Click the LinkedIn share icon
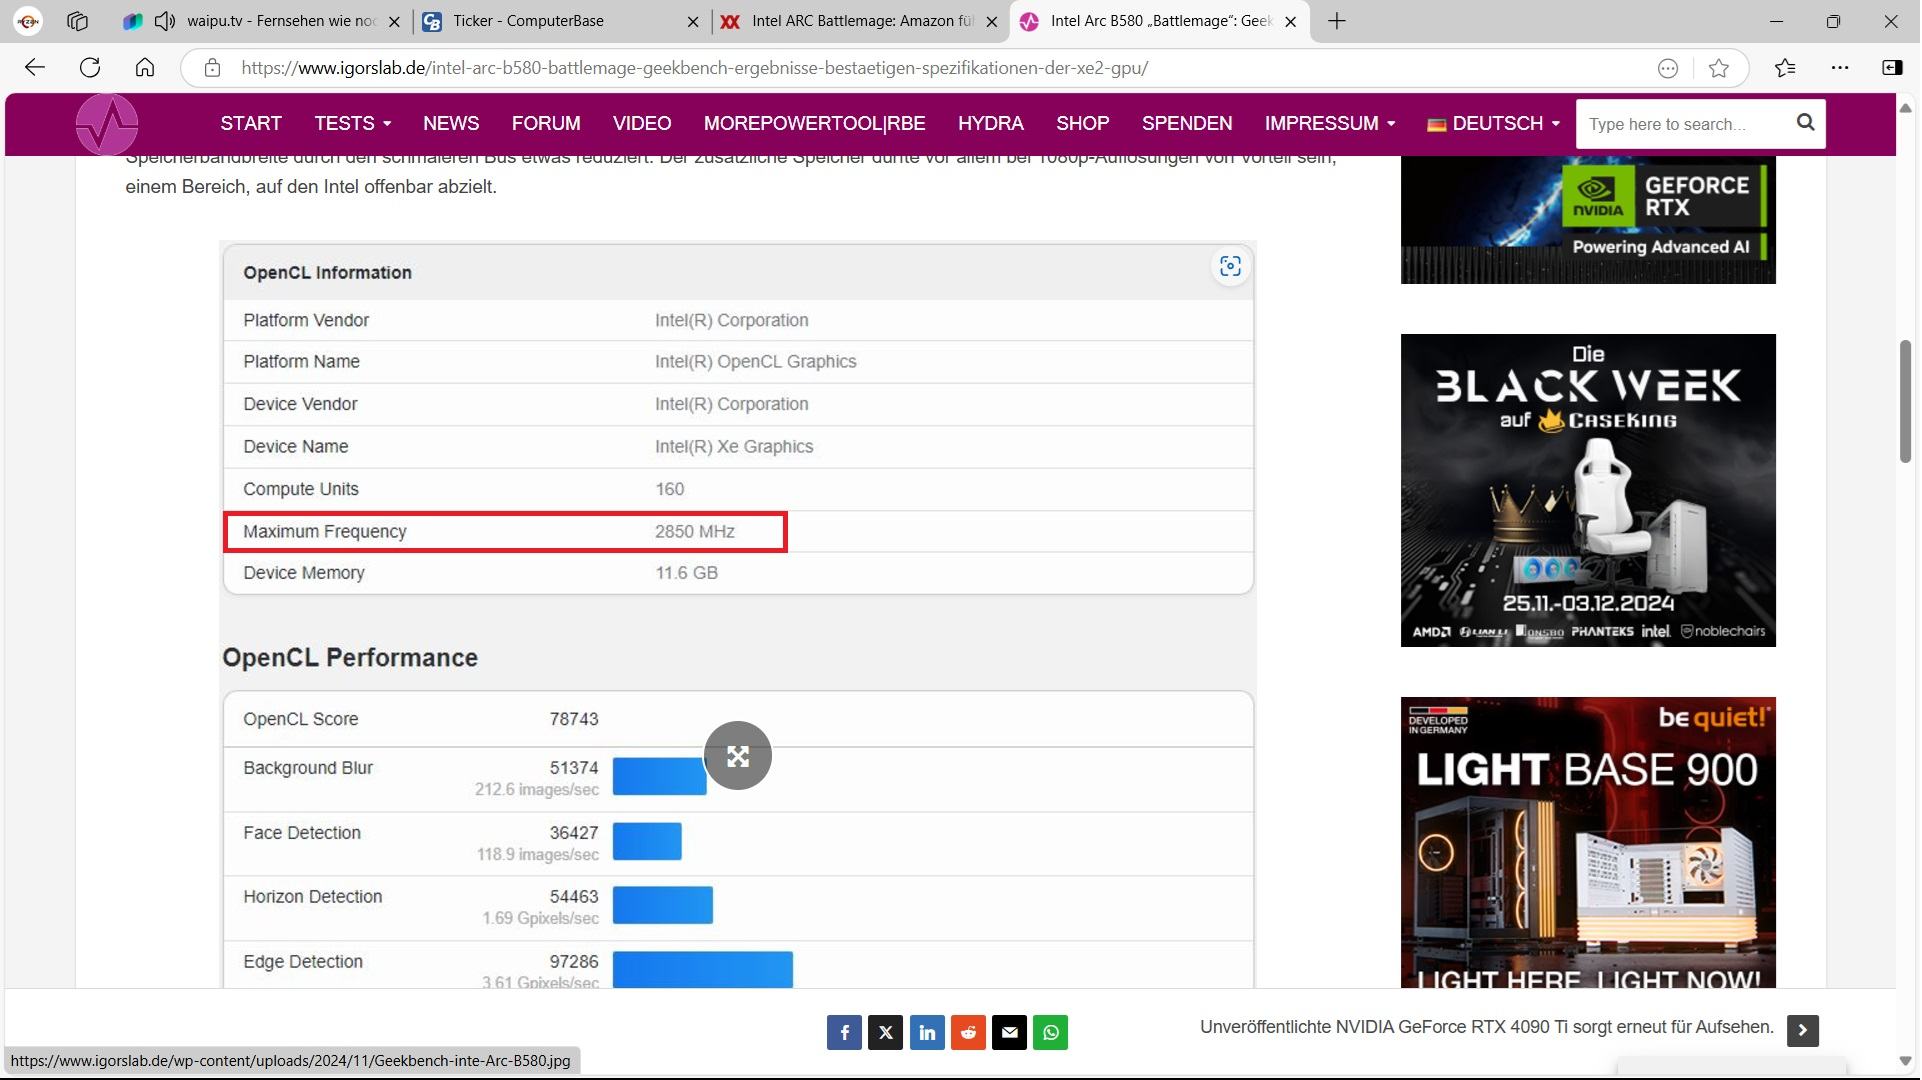The width and height of the screenshot is (1922, 1080). coord(927,1033)
